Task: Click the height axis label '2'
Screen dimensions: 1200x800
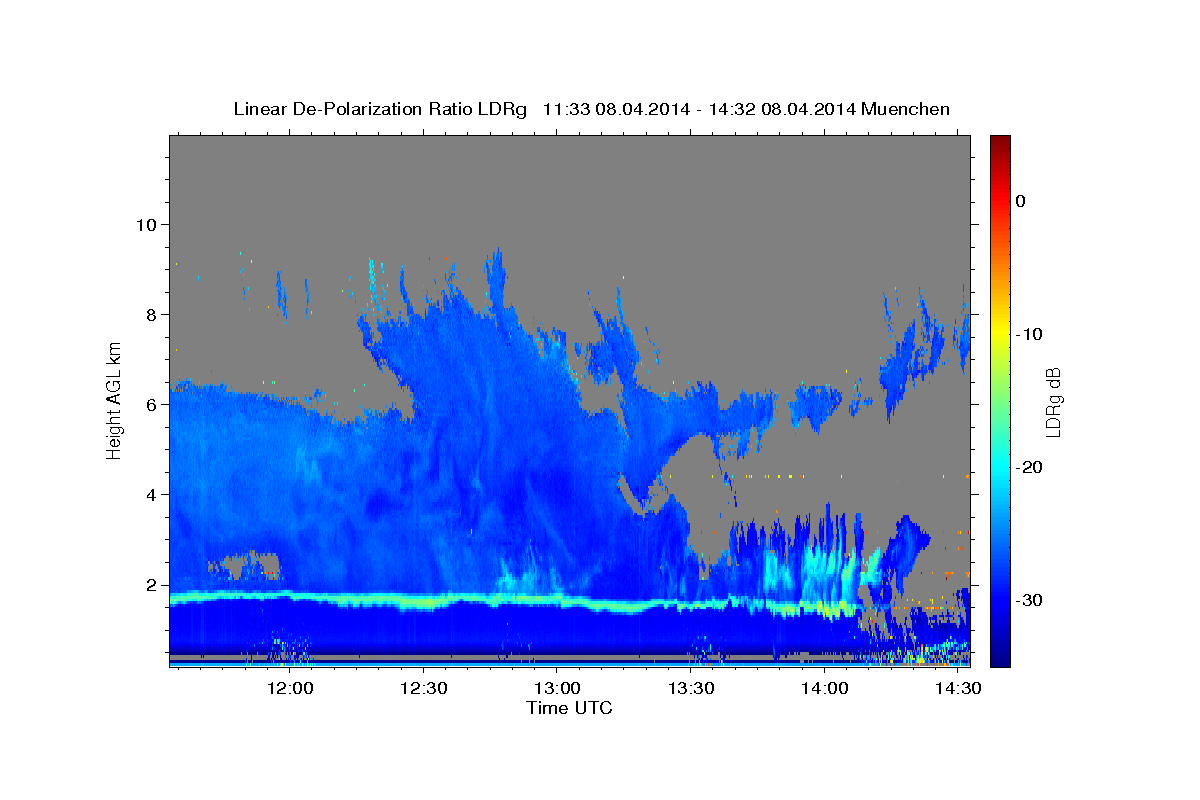Action: tap(153, 584)
